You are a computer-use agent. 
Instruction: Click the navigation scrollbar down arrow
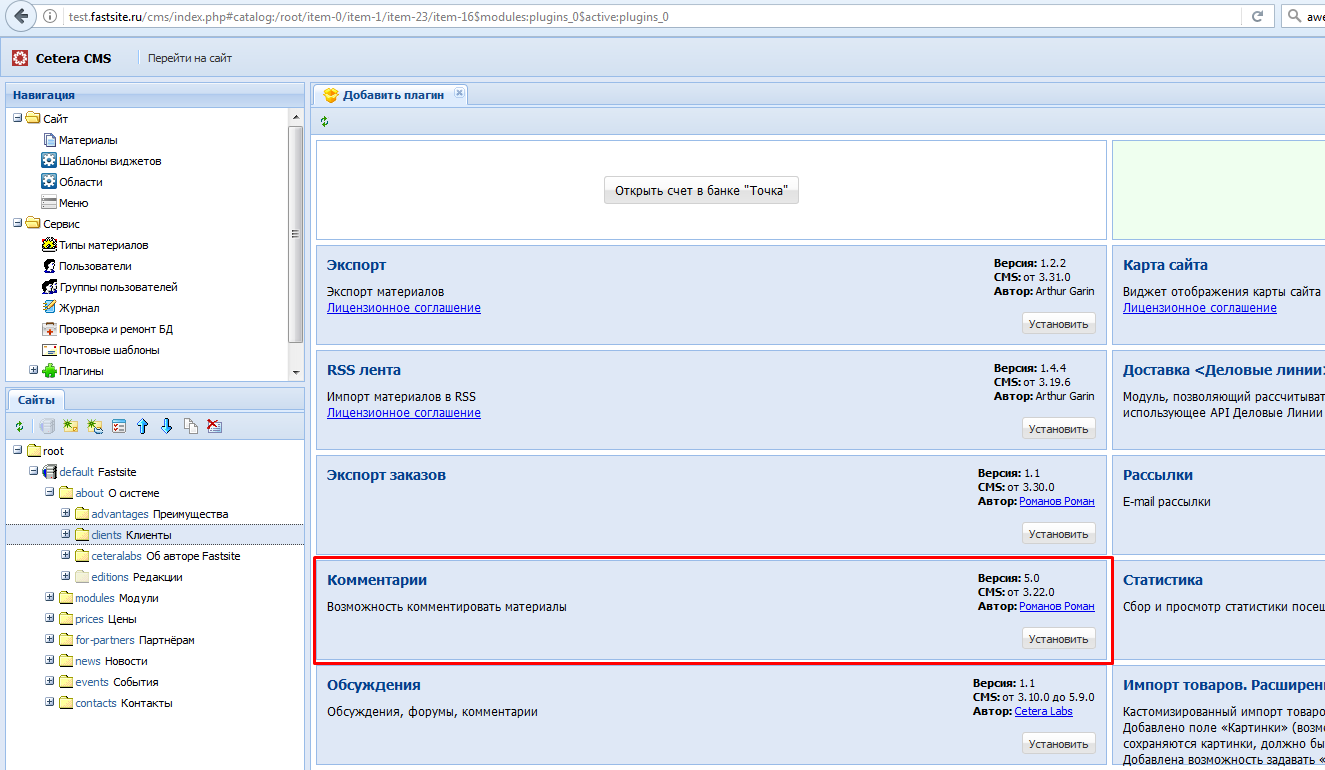point(295,371)
